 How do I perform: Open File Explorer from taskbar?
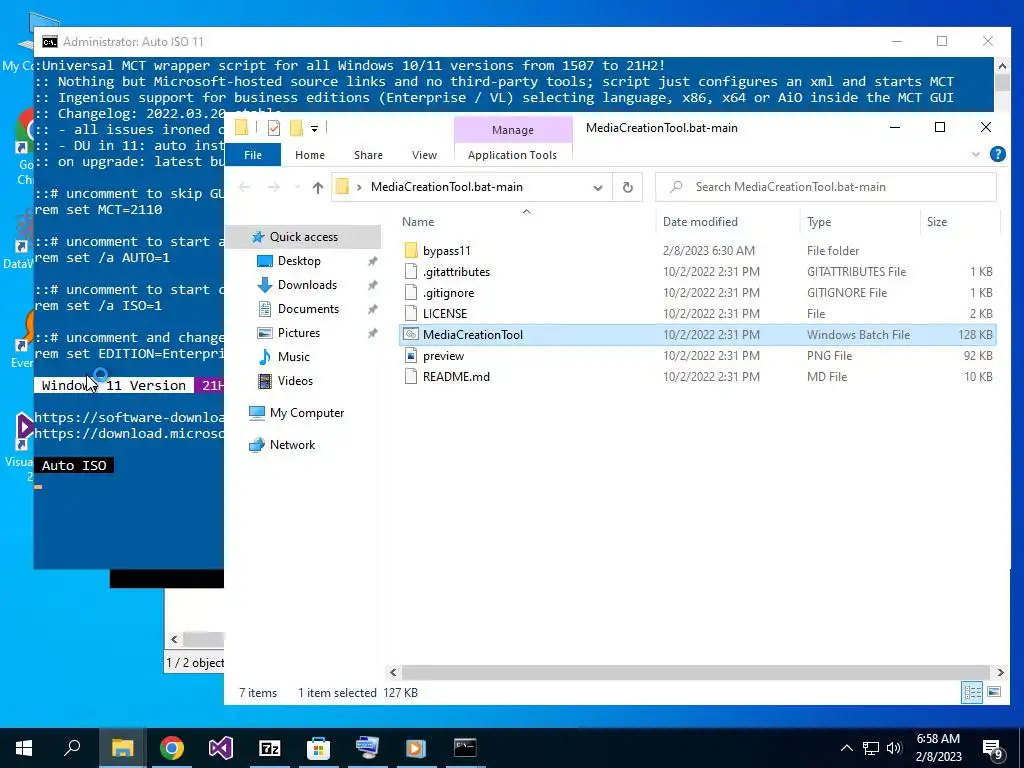click(123, 748)
